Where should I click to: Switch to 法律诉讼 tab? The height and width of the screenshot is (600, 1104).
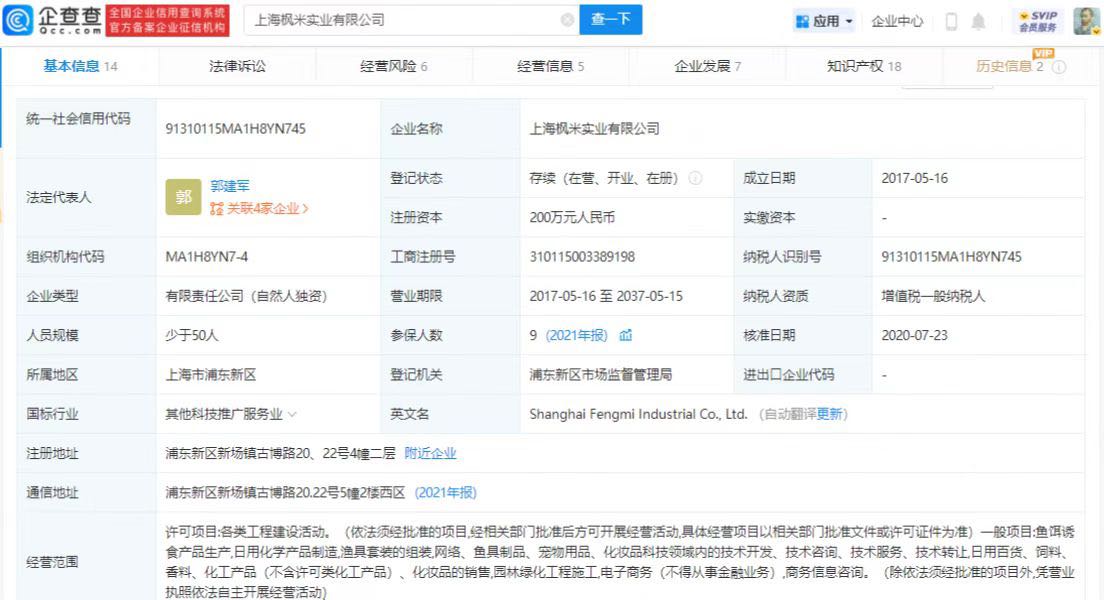pos(237,66)
